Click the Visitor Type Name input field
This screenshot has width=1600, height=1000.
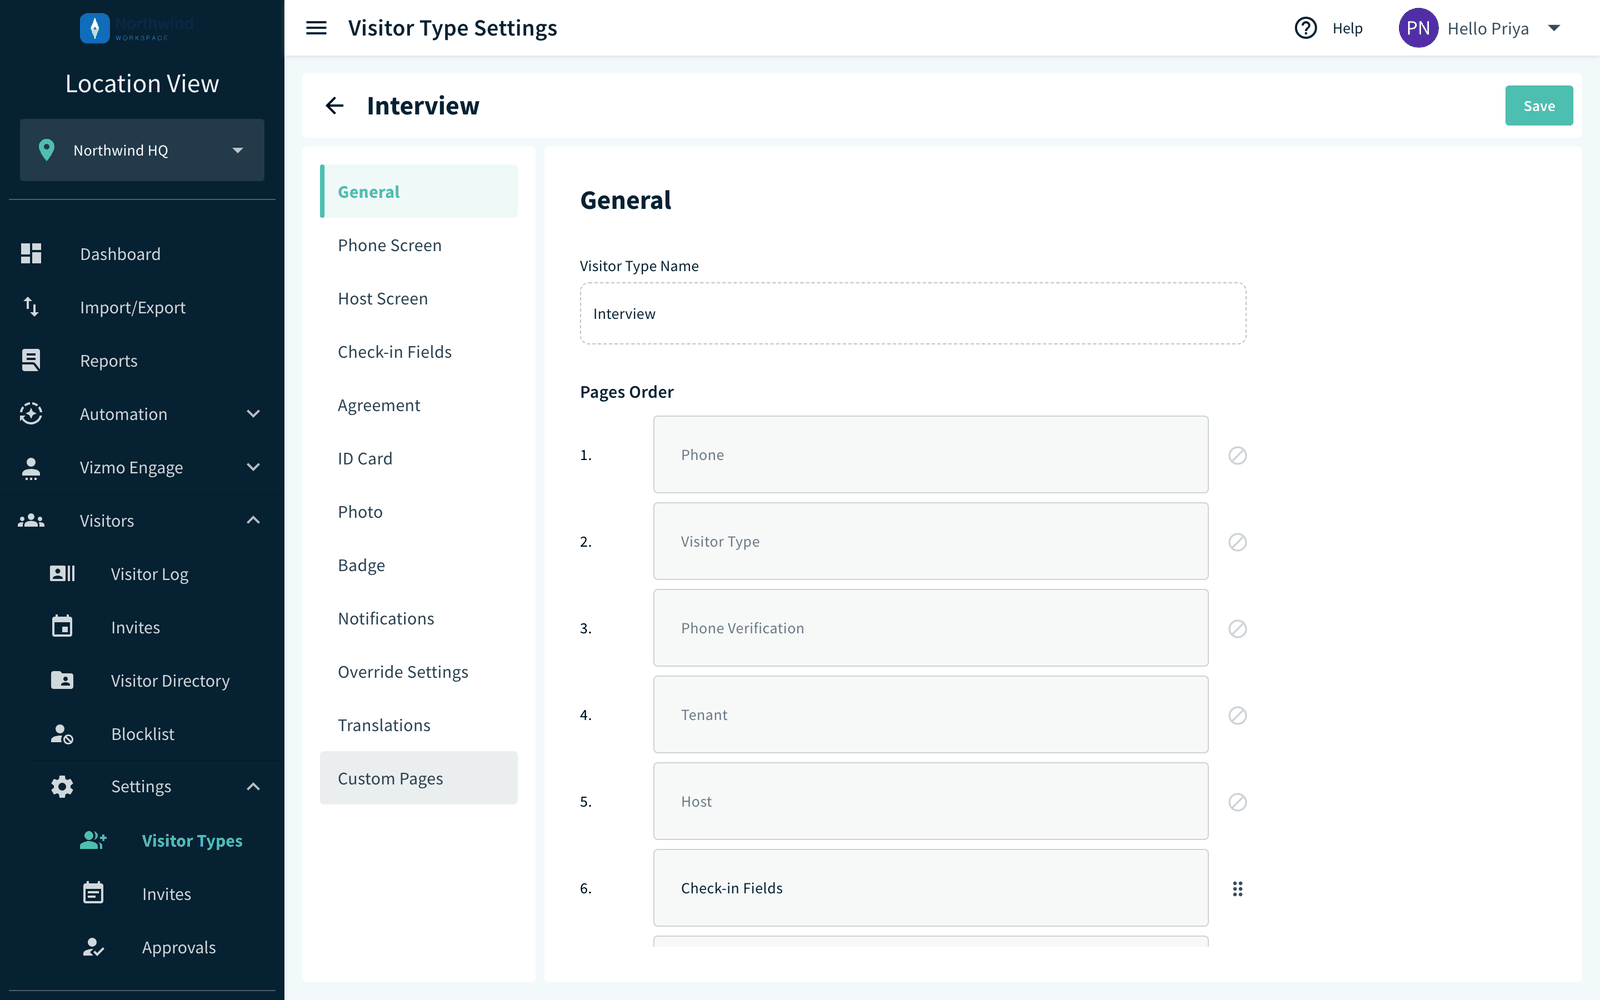click(913, 313)
